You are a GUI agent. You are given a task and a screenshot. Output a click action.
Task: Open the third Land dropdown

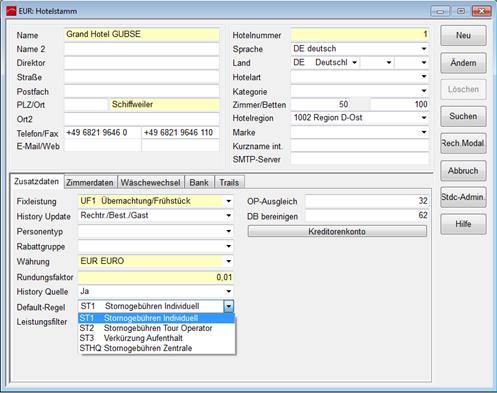[x=424, y=63]
